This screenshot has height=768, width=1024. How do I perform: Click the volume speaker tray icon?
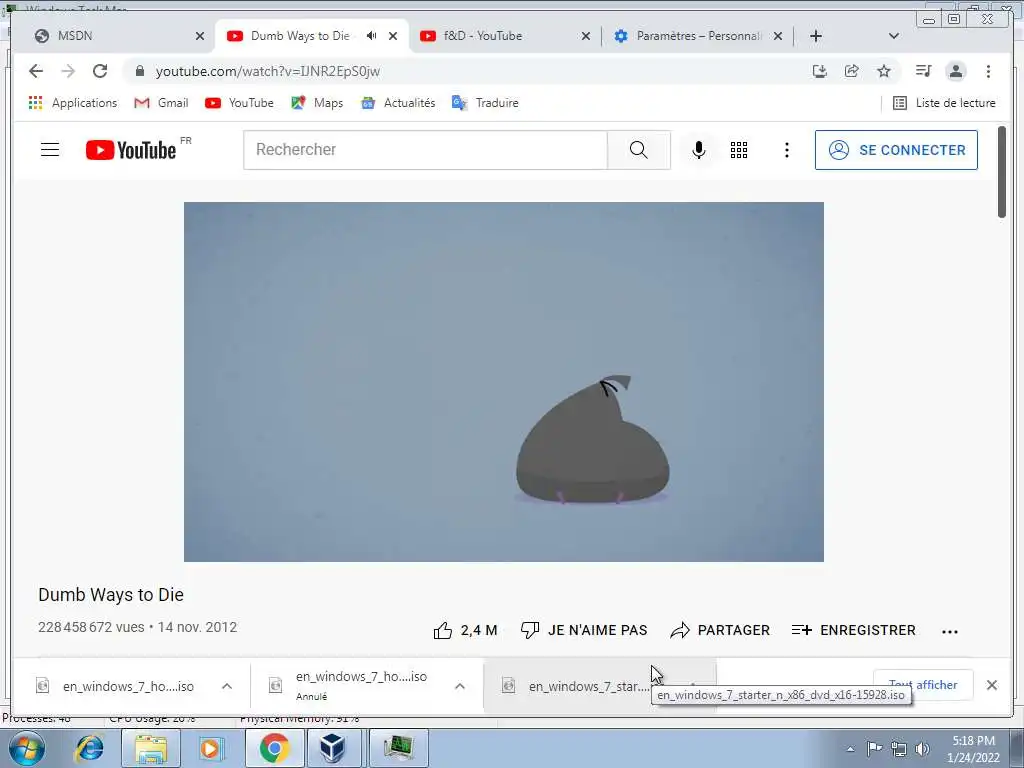(x=922, y=749)
